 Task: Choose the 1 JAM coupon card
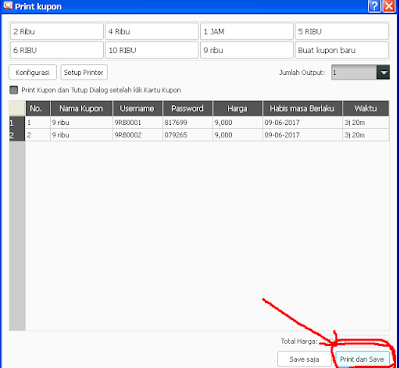(247, 32)
